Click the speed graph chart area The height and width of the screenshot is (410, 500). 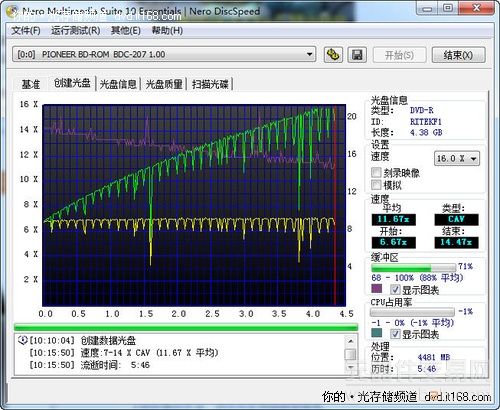[194, 205]
